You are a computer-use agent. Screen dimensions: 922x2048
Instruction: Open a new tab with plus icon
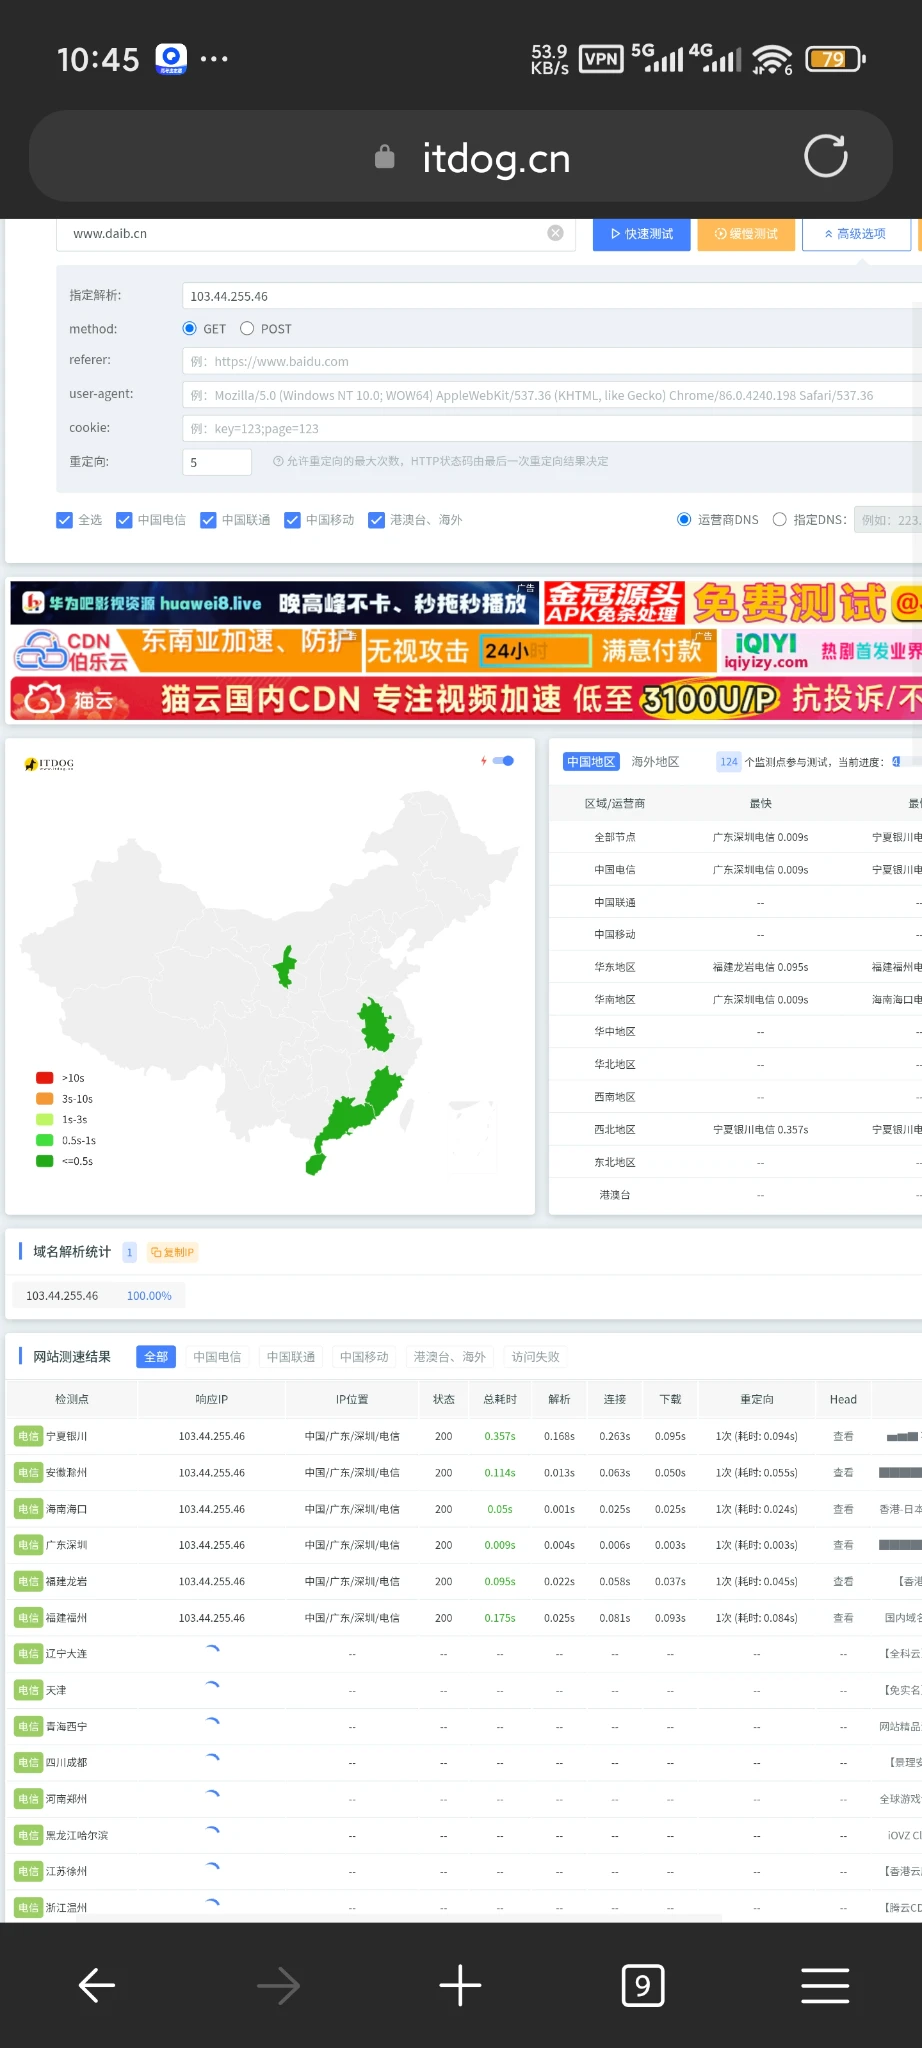(460, 1985)
